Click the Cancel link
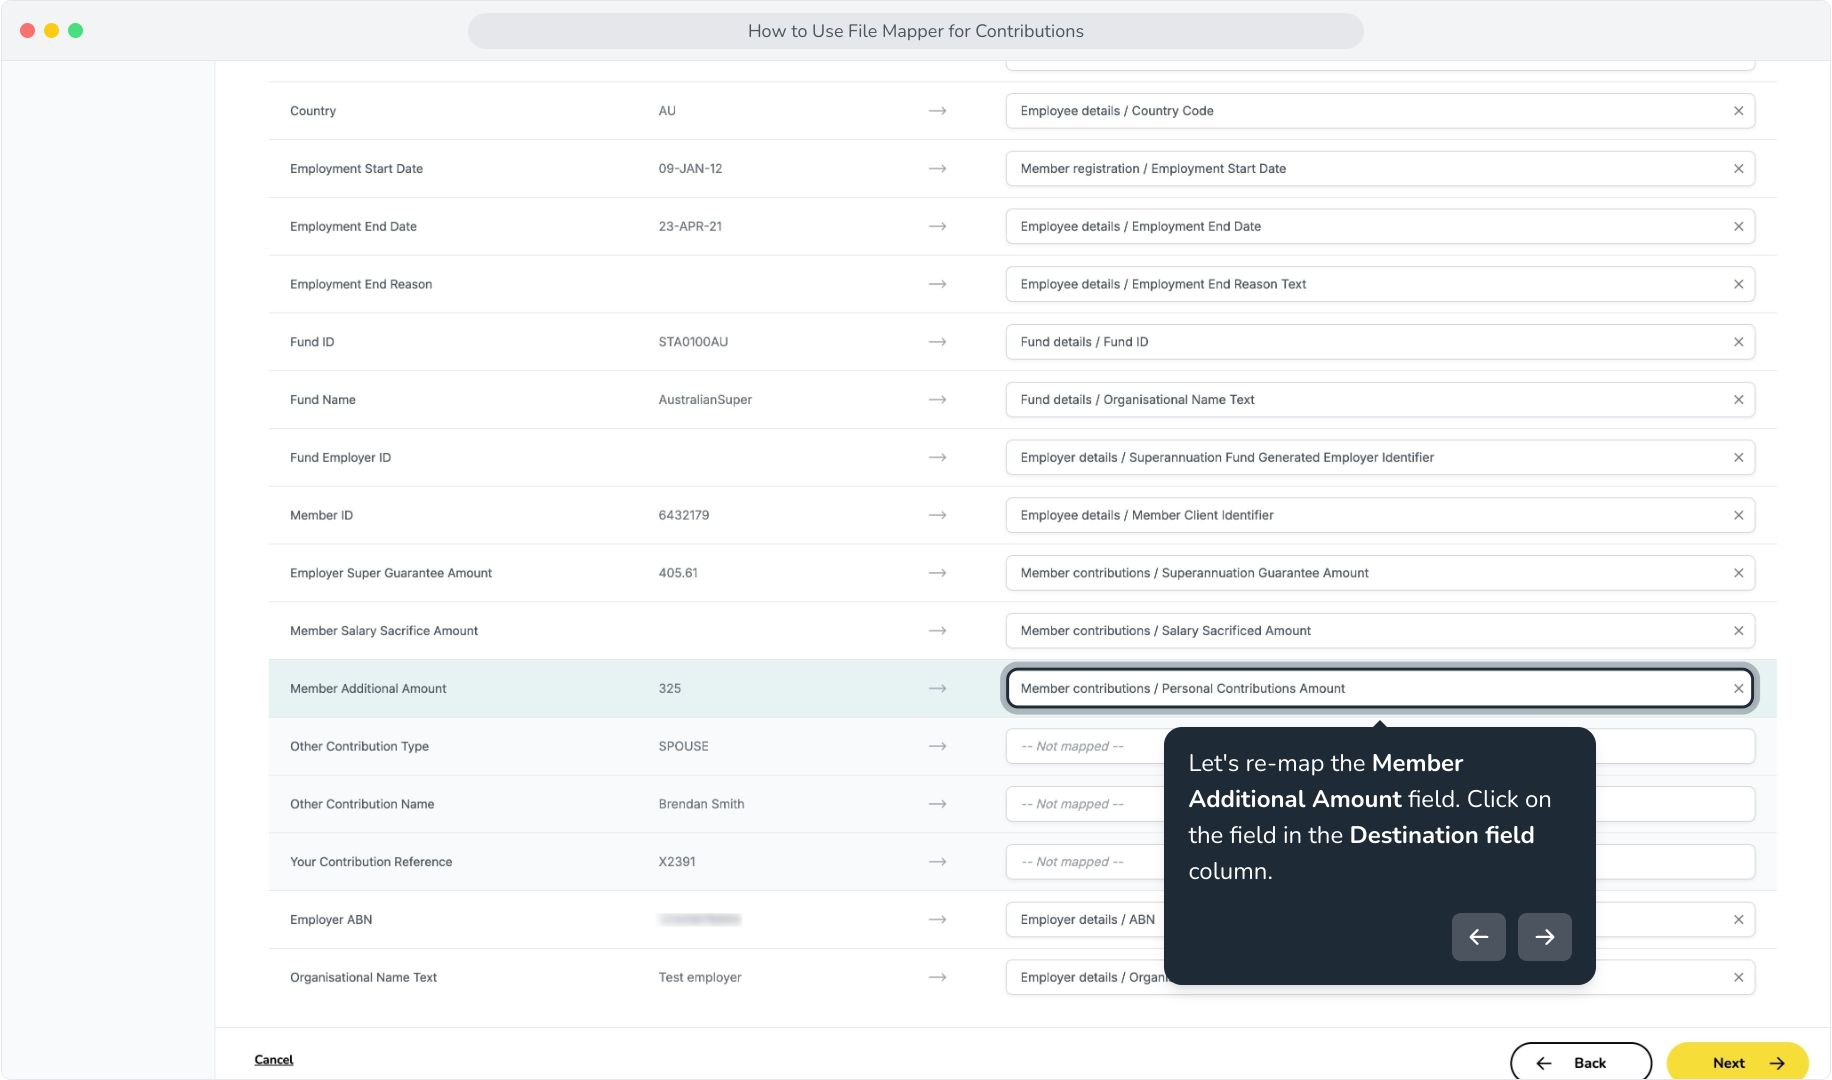The width and height of the screenshot is (1832, 1080). (x=273, y=1060)
